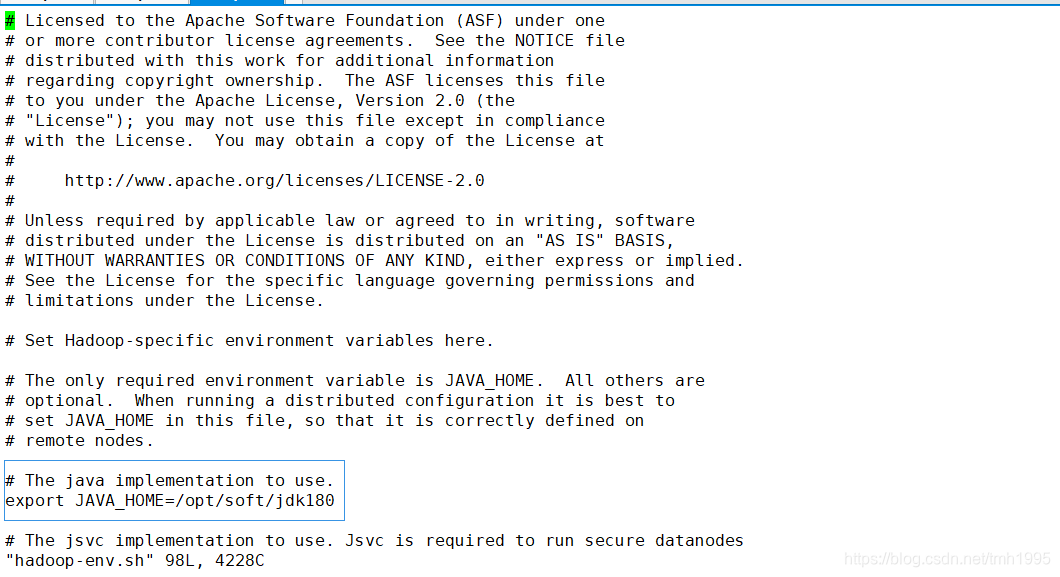Click the line 'regarding copyright ownership'
The height and width of the screenshot is (577, 1060).
click(x=305, y=80)
